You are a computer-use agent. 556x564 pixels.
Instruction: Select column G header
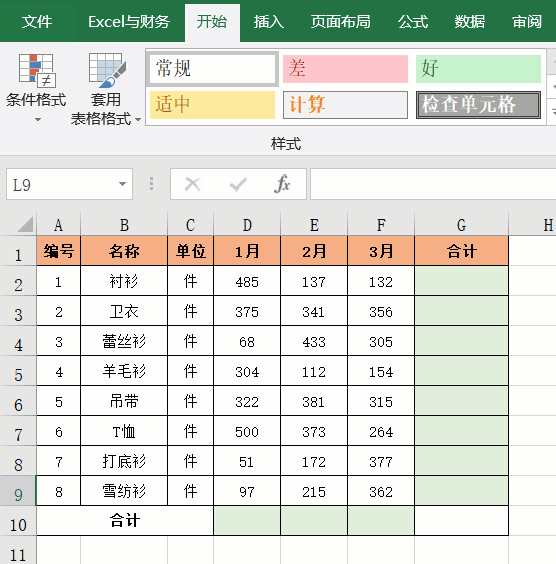tap(461, 225)
